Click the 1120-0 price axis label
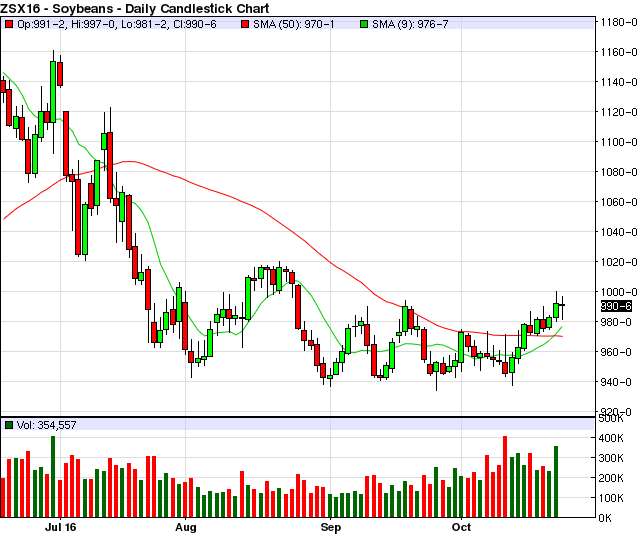Screen dimensions: 640x536 point(618,112)
